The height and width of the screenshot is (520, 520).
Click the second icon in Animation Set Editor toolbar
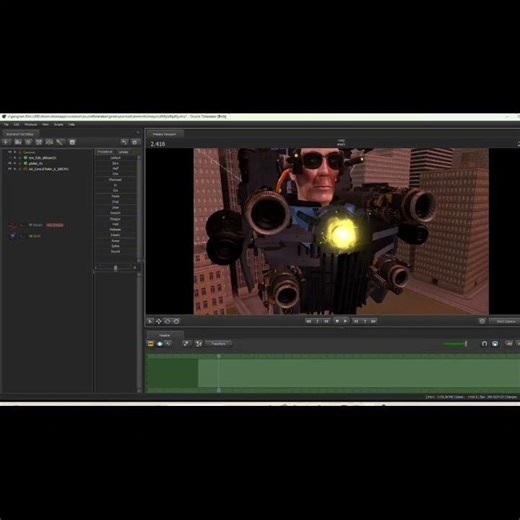pyautogui.click(x=18, y=142)
